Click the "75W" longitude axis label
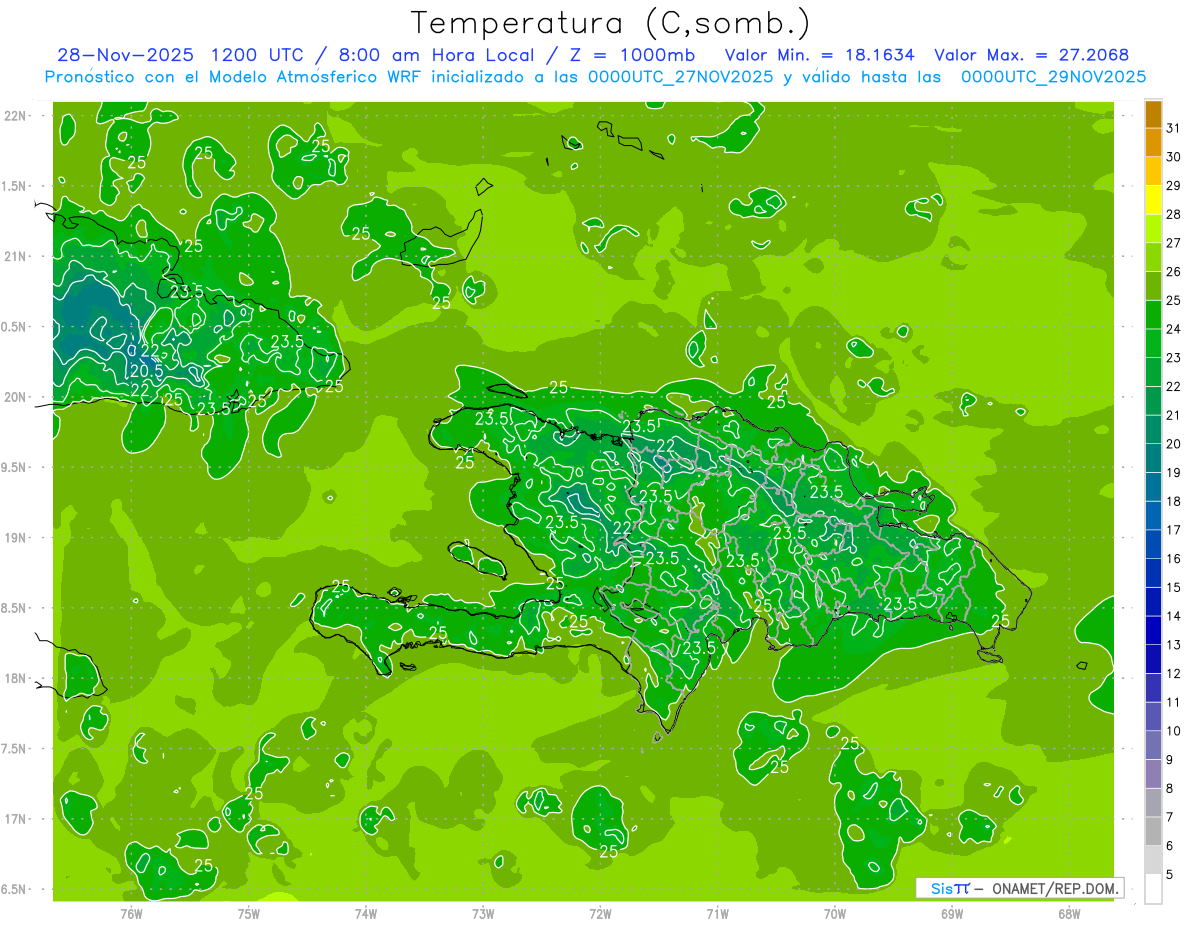This screenshot has width=1200, height=927. pyautogui.click(x=248, y=913)
